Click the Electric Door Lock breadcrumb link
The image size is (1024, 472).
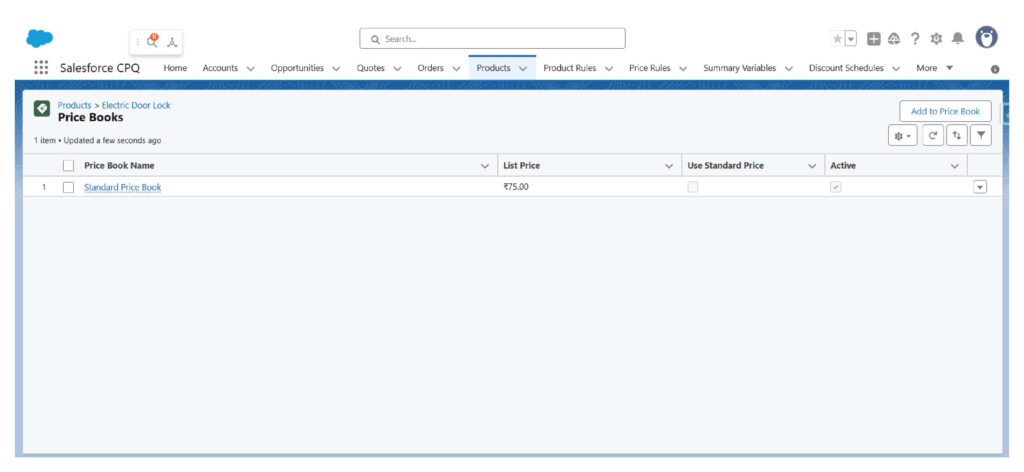click(136, 105)
